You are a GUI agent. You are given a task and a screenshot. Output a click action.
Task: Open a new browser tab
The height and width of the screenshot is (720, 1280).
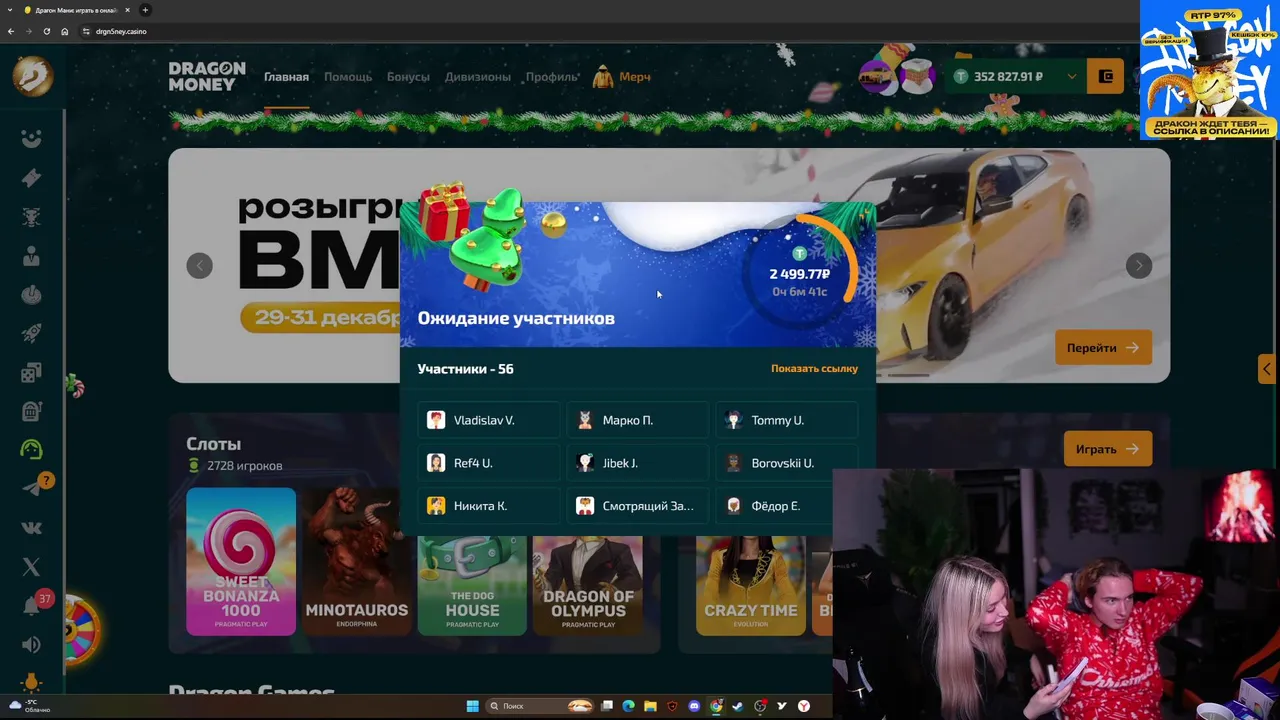point(145,10)
